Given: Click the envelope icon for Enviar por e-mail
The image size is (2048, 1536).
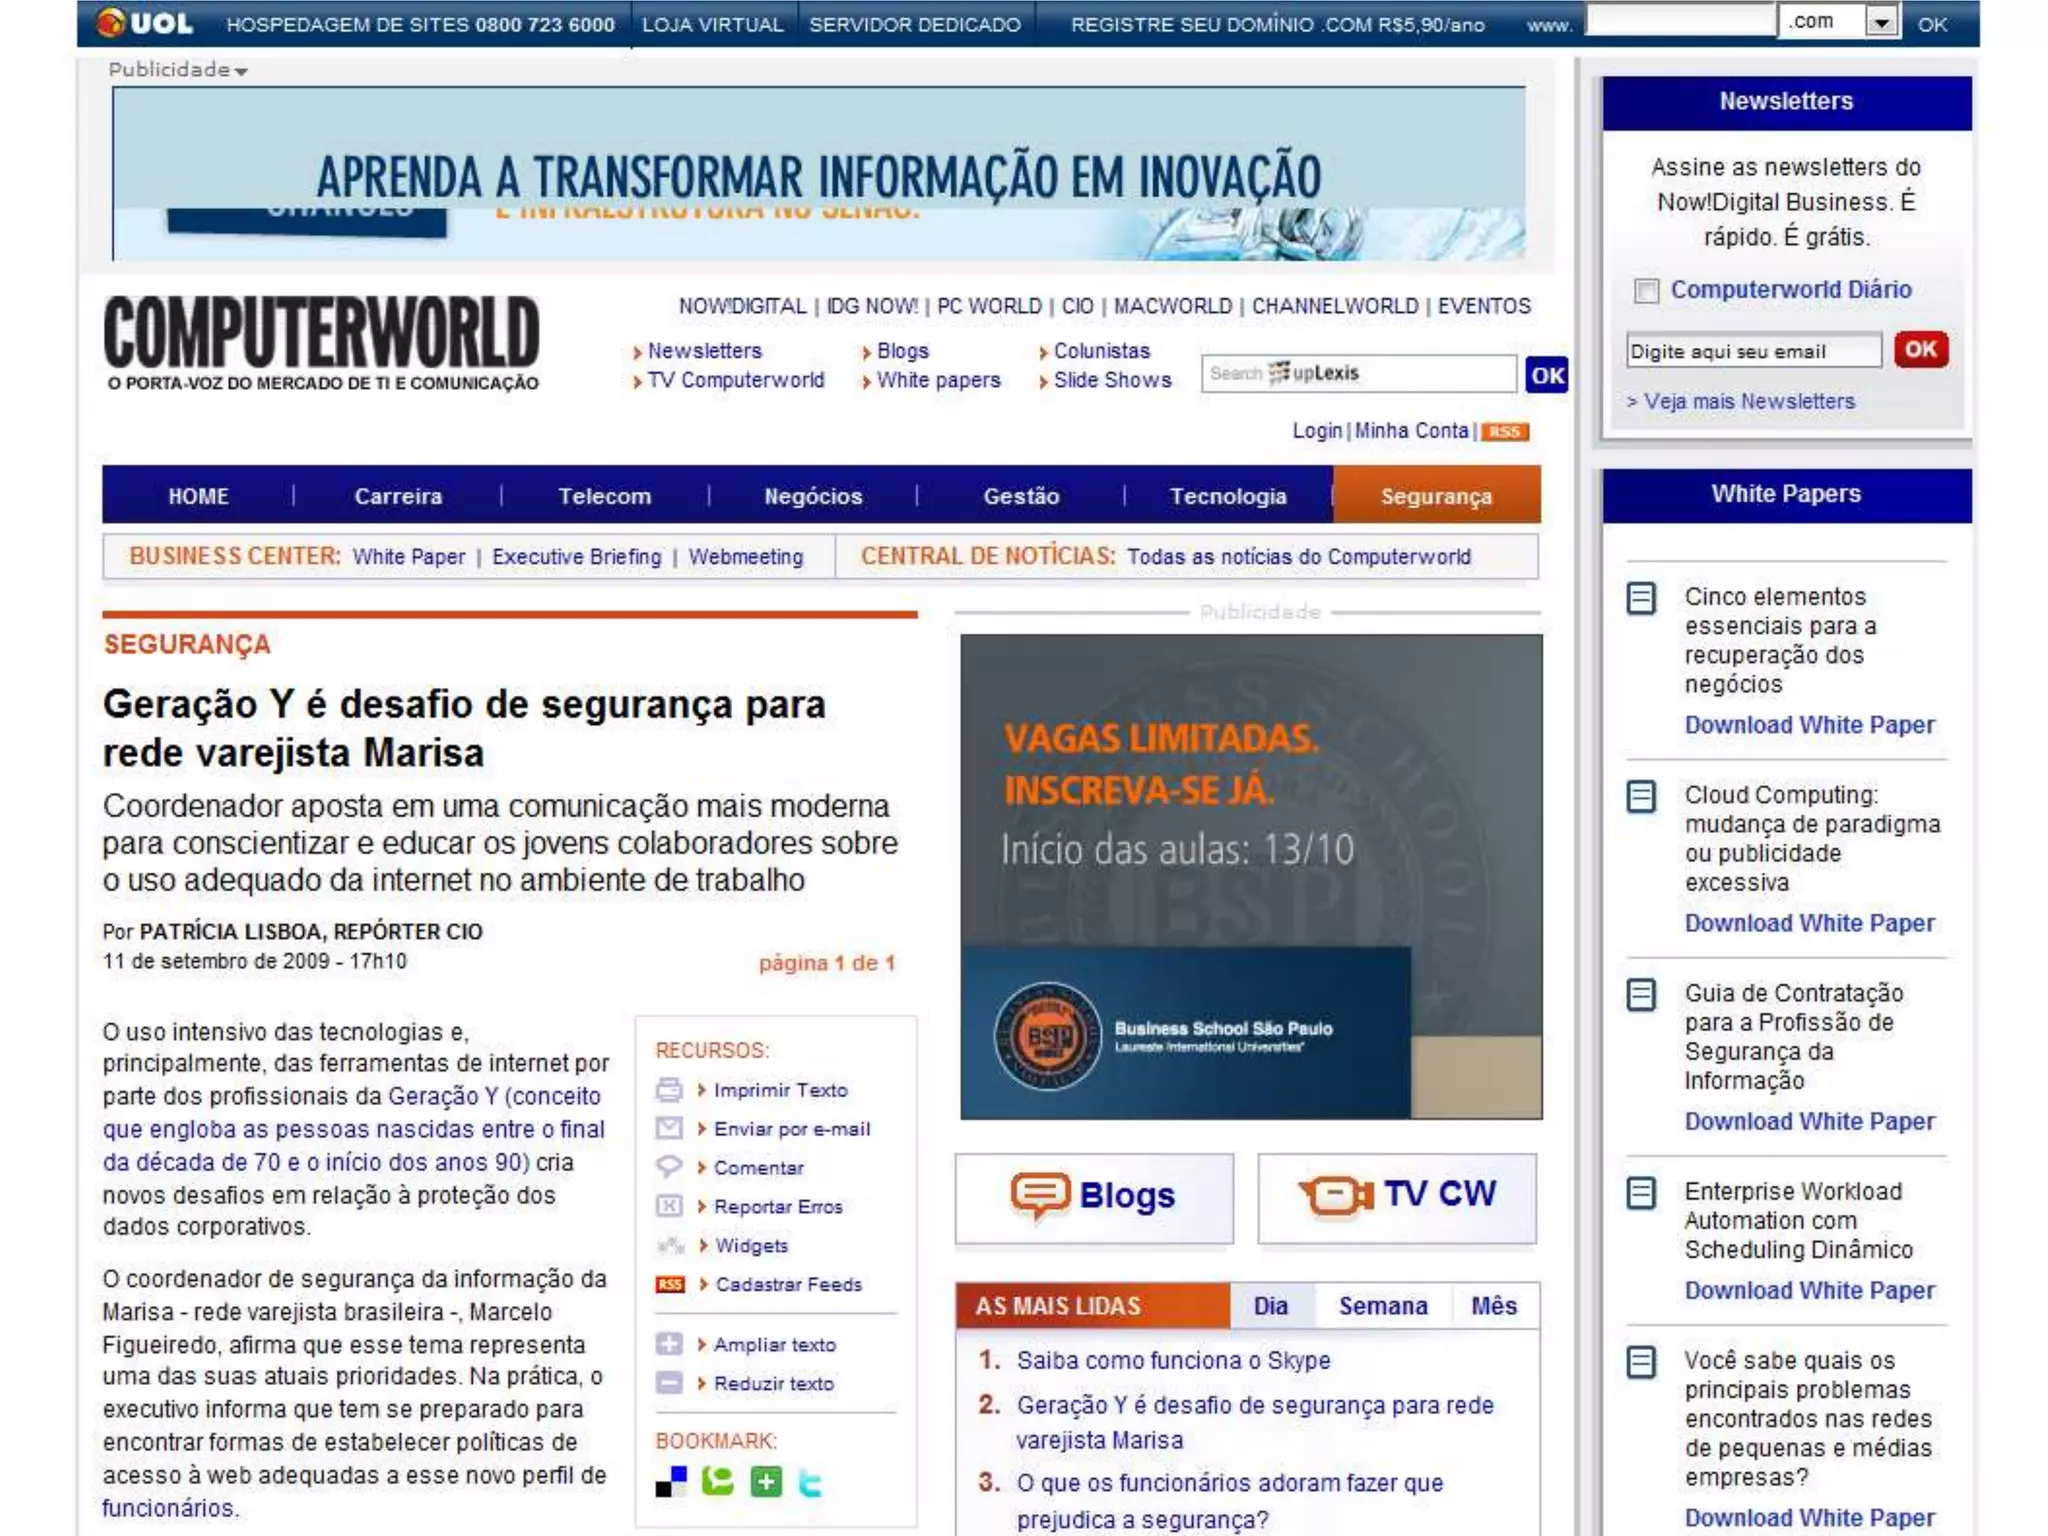Looking at the screenshot, I should pyautogui.click(x=669, y=1129).
